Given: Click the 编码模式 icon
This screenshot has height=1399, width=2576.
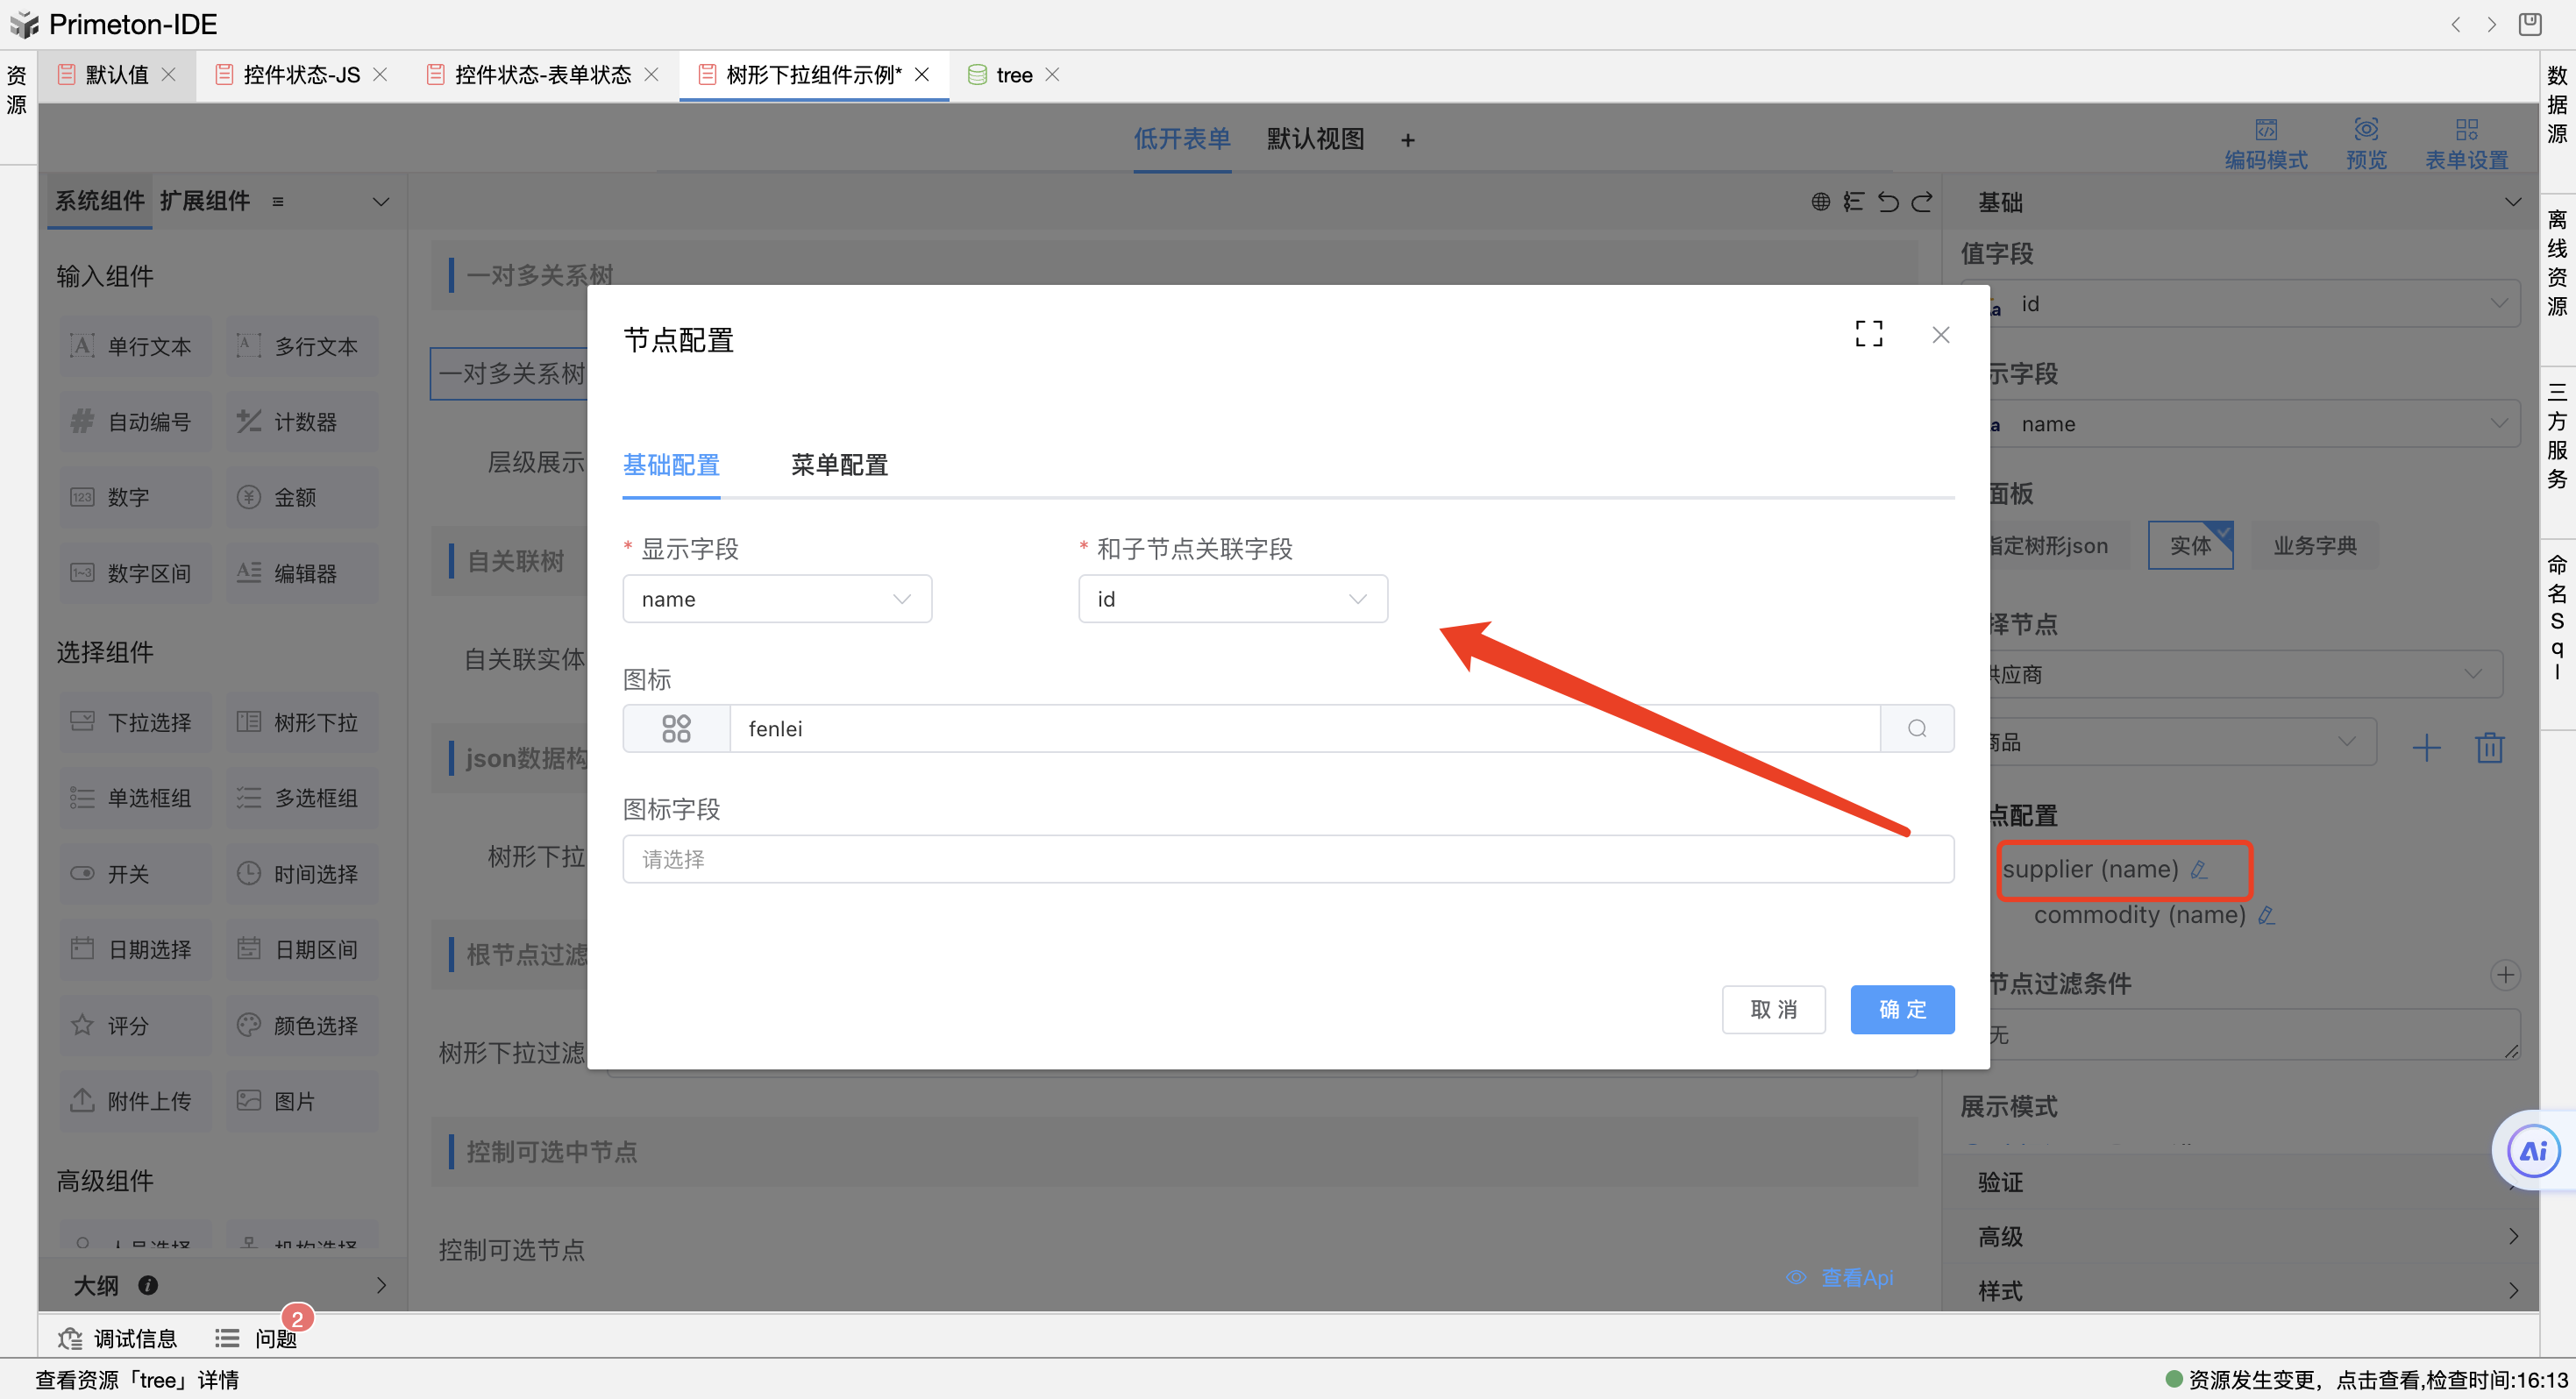Looking at the screenshot, I should (x=2265, y=130).
